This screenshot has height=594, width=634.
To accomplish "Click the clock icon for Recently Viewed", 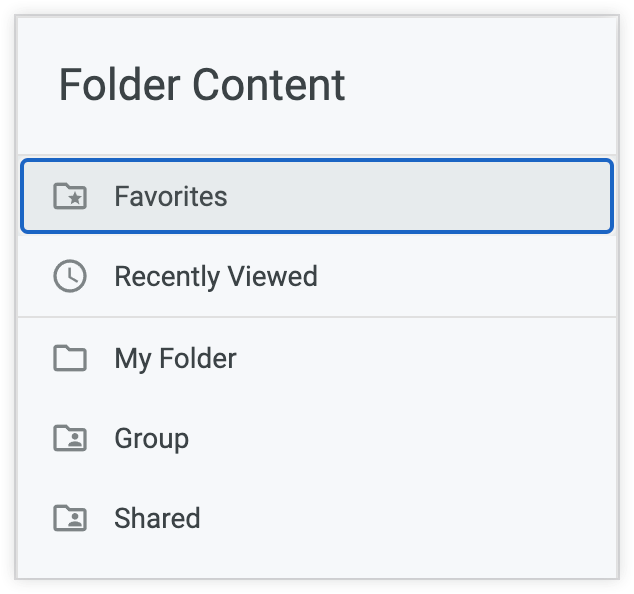I will point(70,277).
